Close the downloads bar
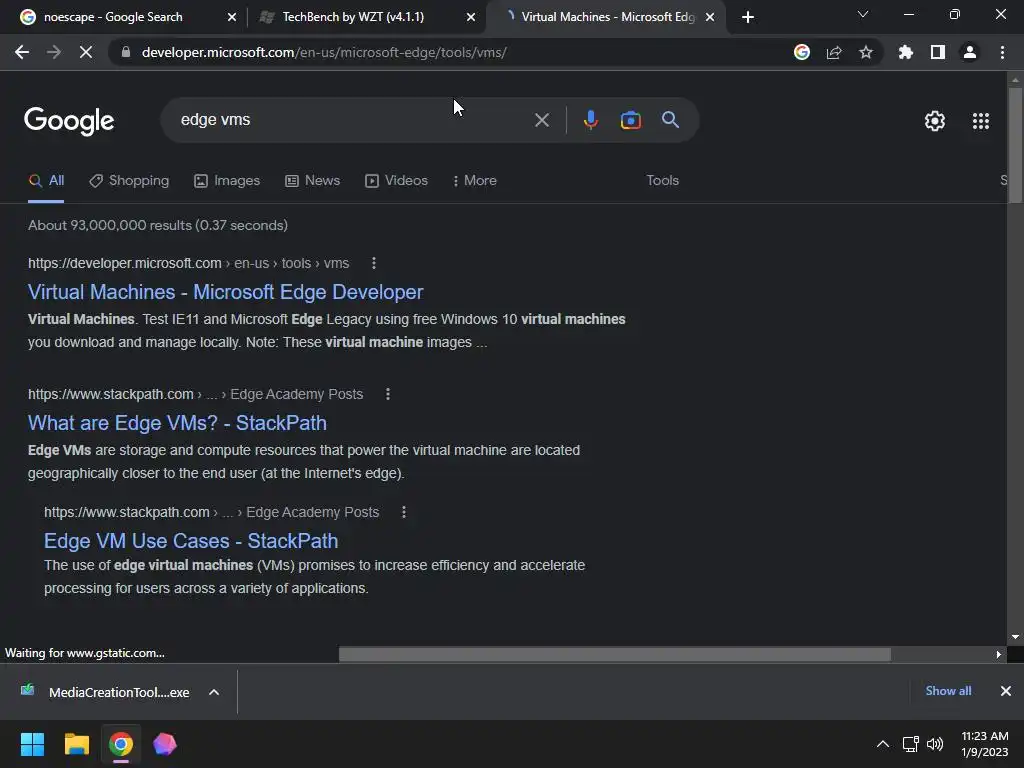 (1006, 691)
